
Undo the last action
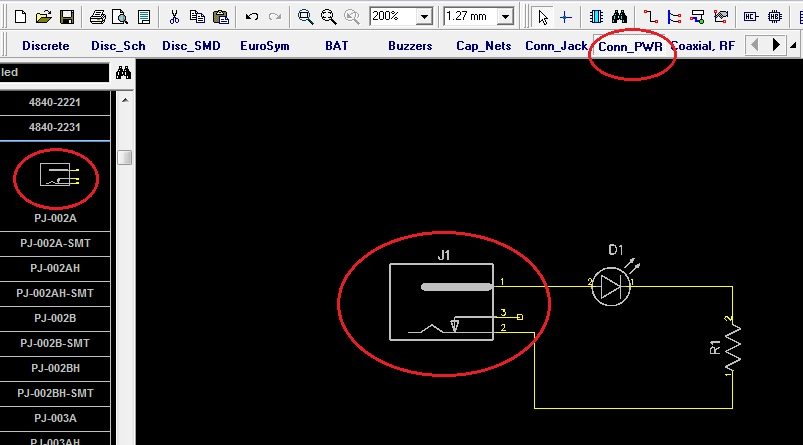[251, 17]
